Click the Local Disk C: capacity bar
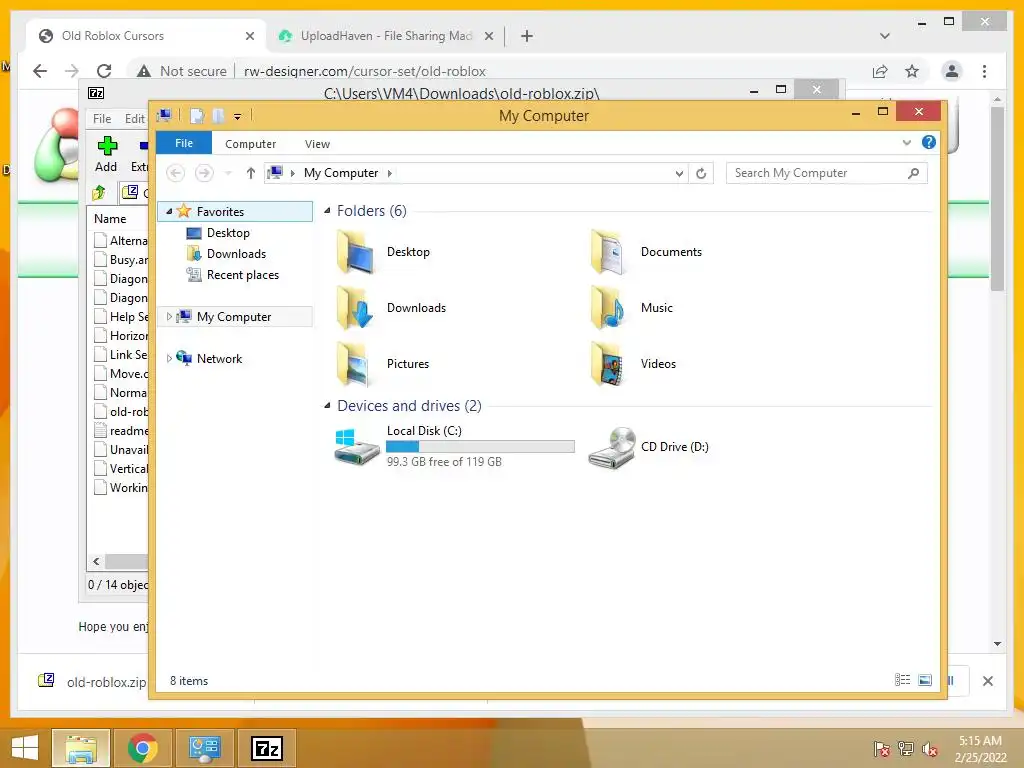 point(480,447)
